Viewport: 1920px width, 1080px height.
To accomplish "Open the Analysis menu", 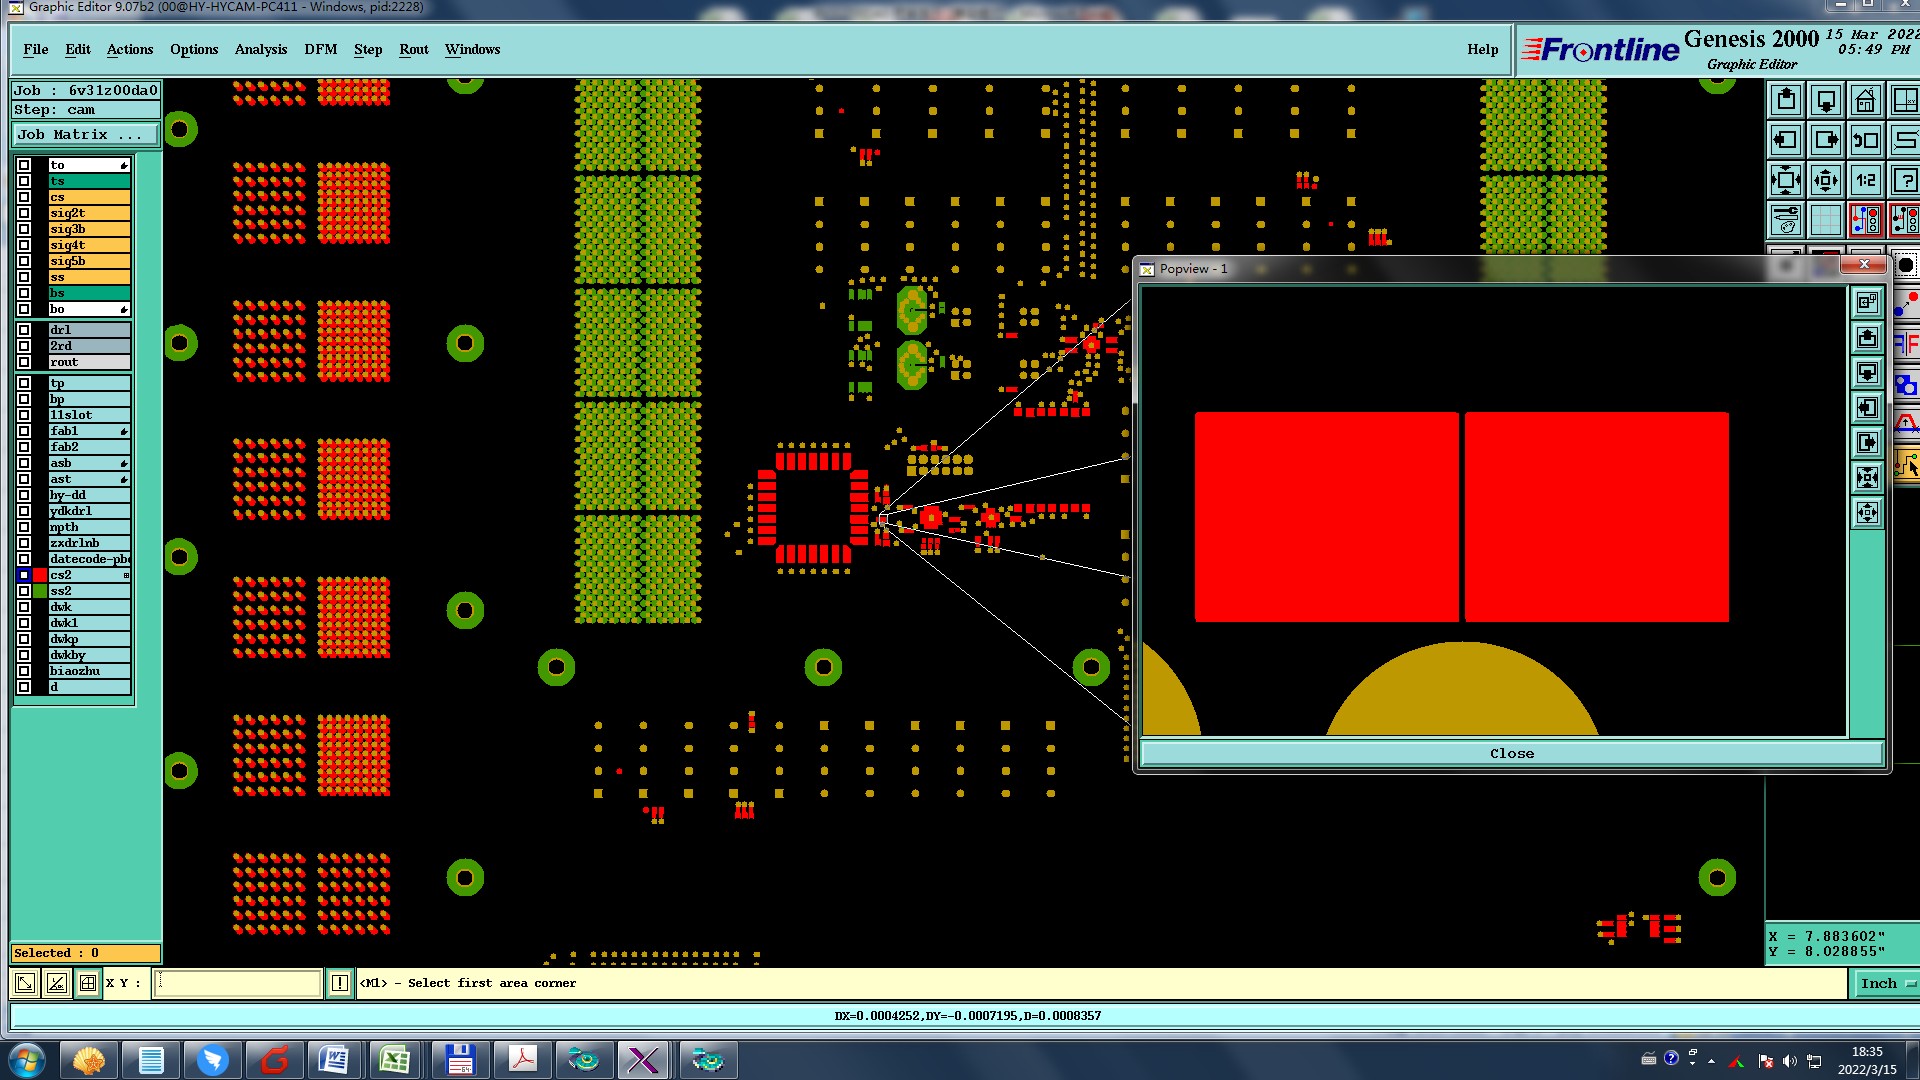I will click(260, 49).
